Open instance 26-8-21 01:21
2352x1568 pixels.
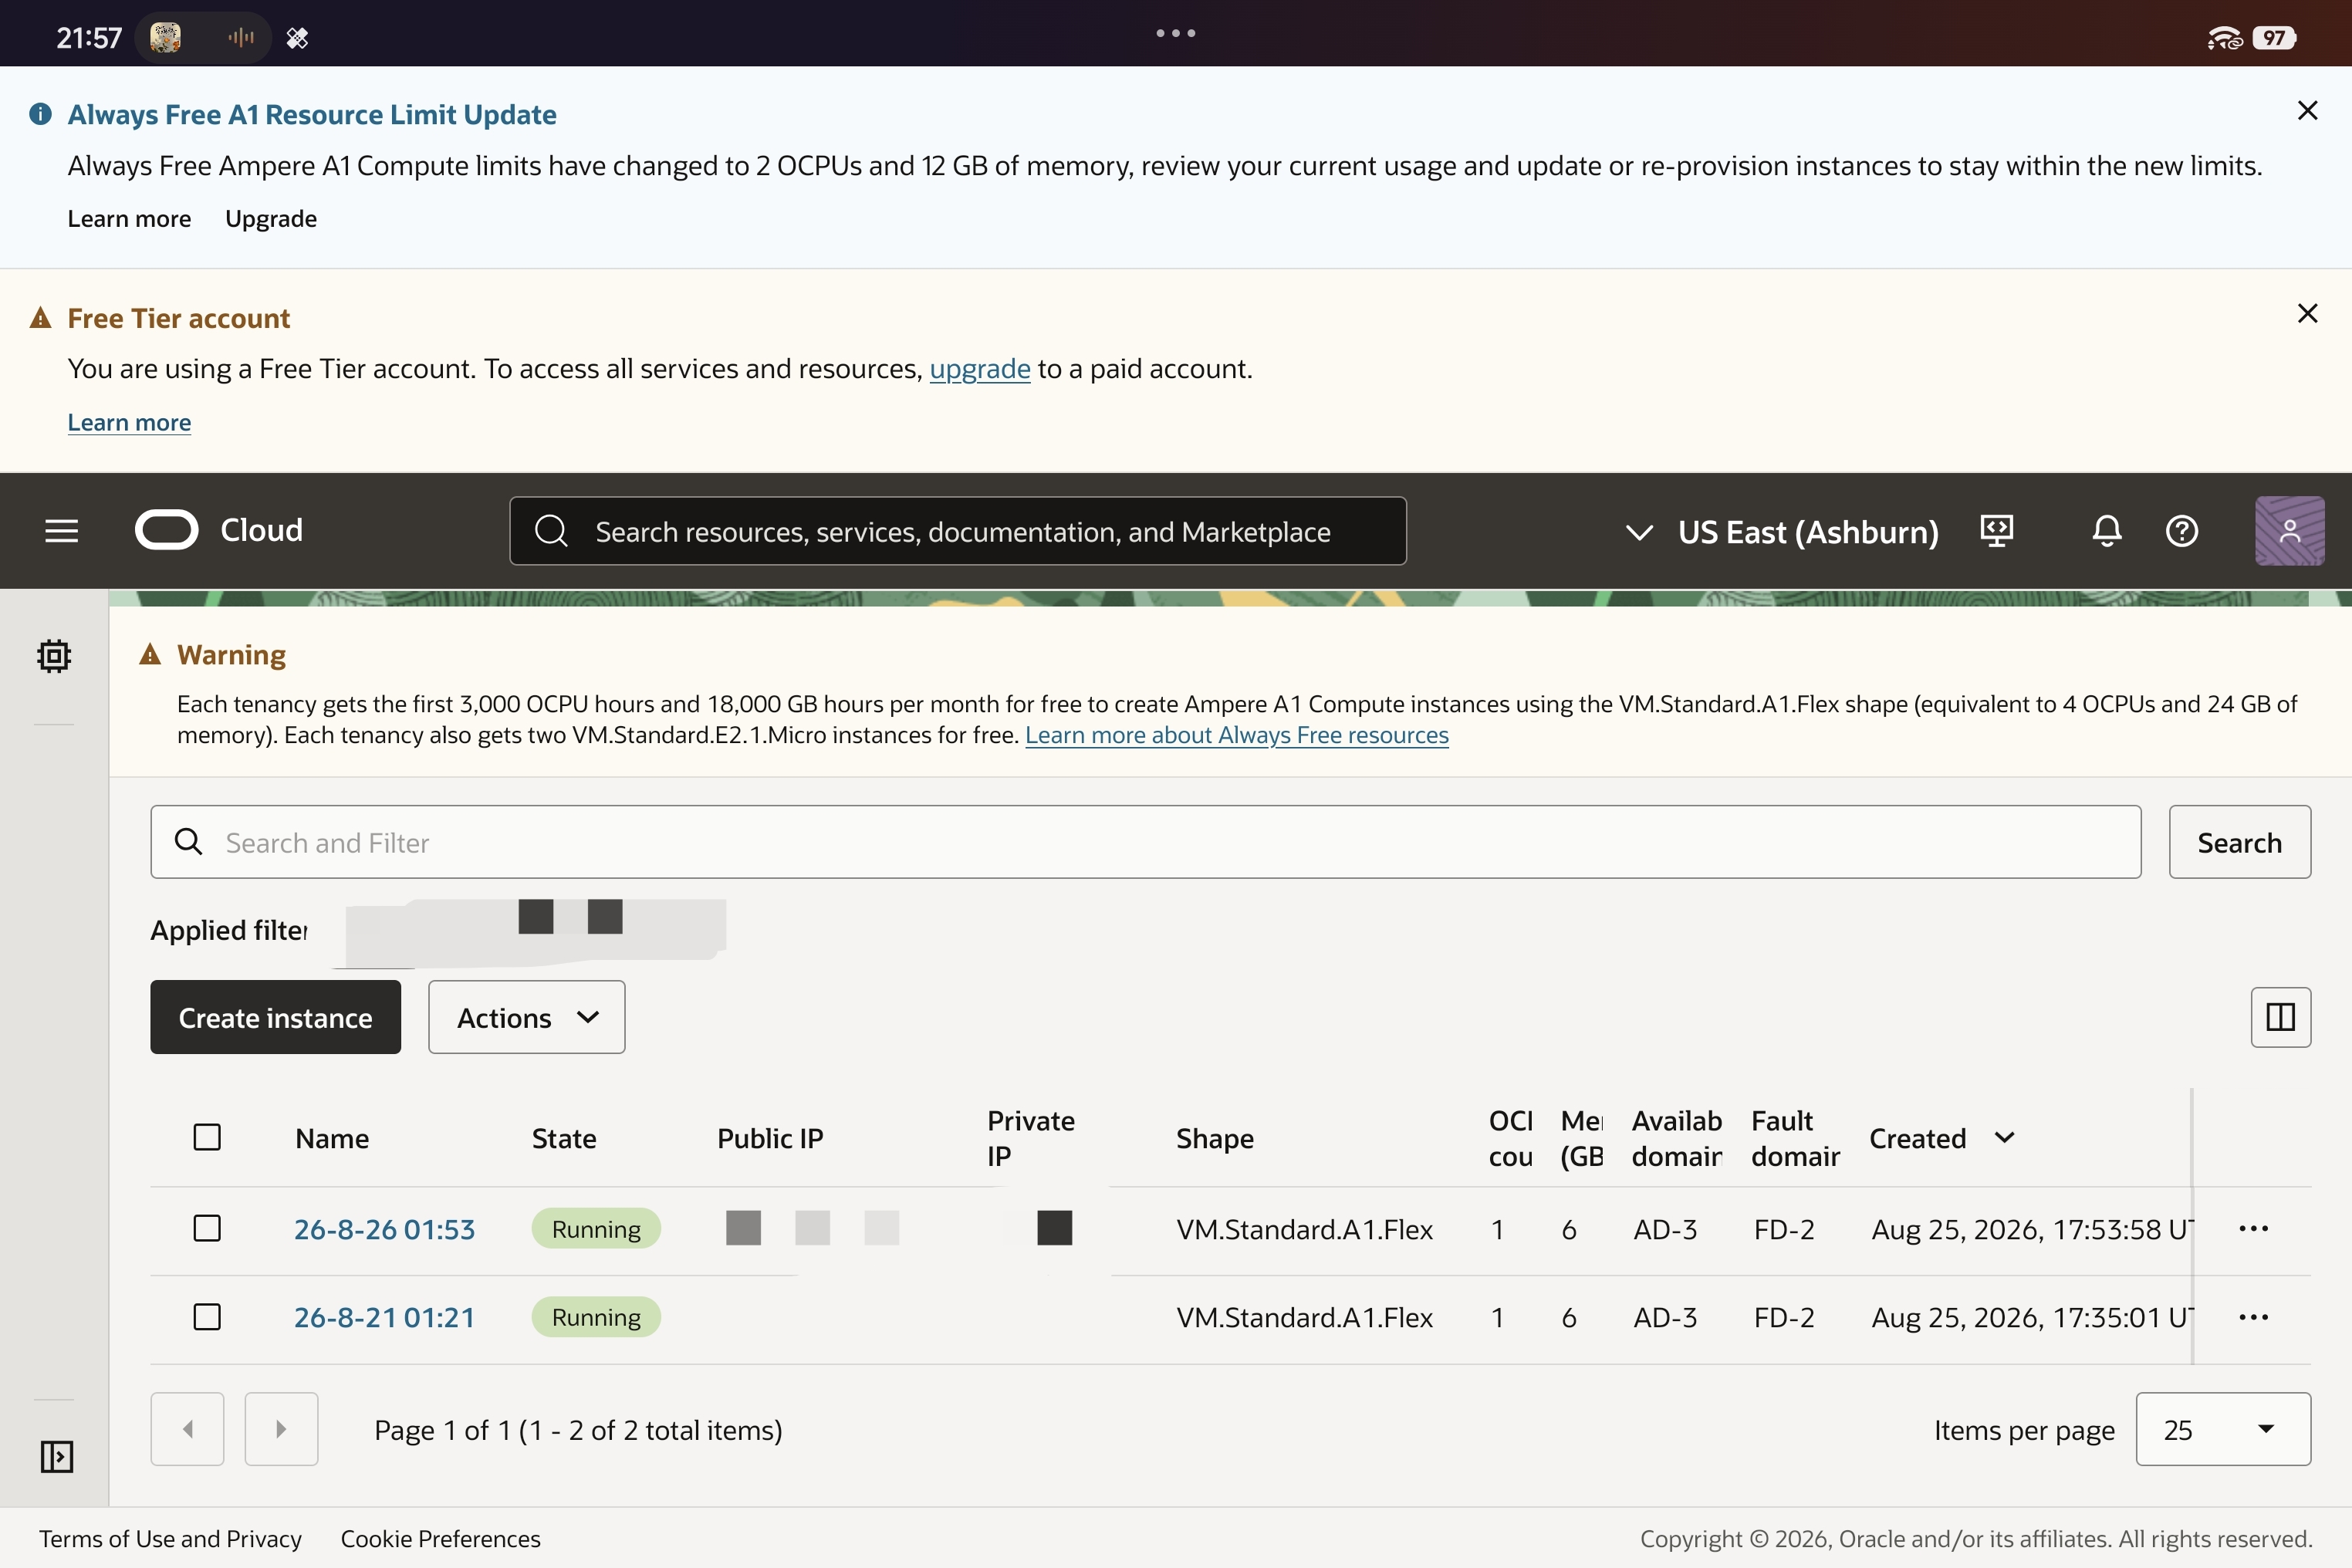pos(384,1317)
